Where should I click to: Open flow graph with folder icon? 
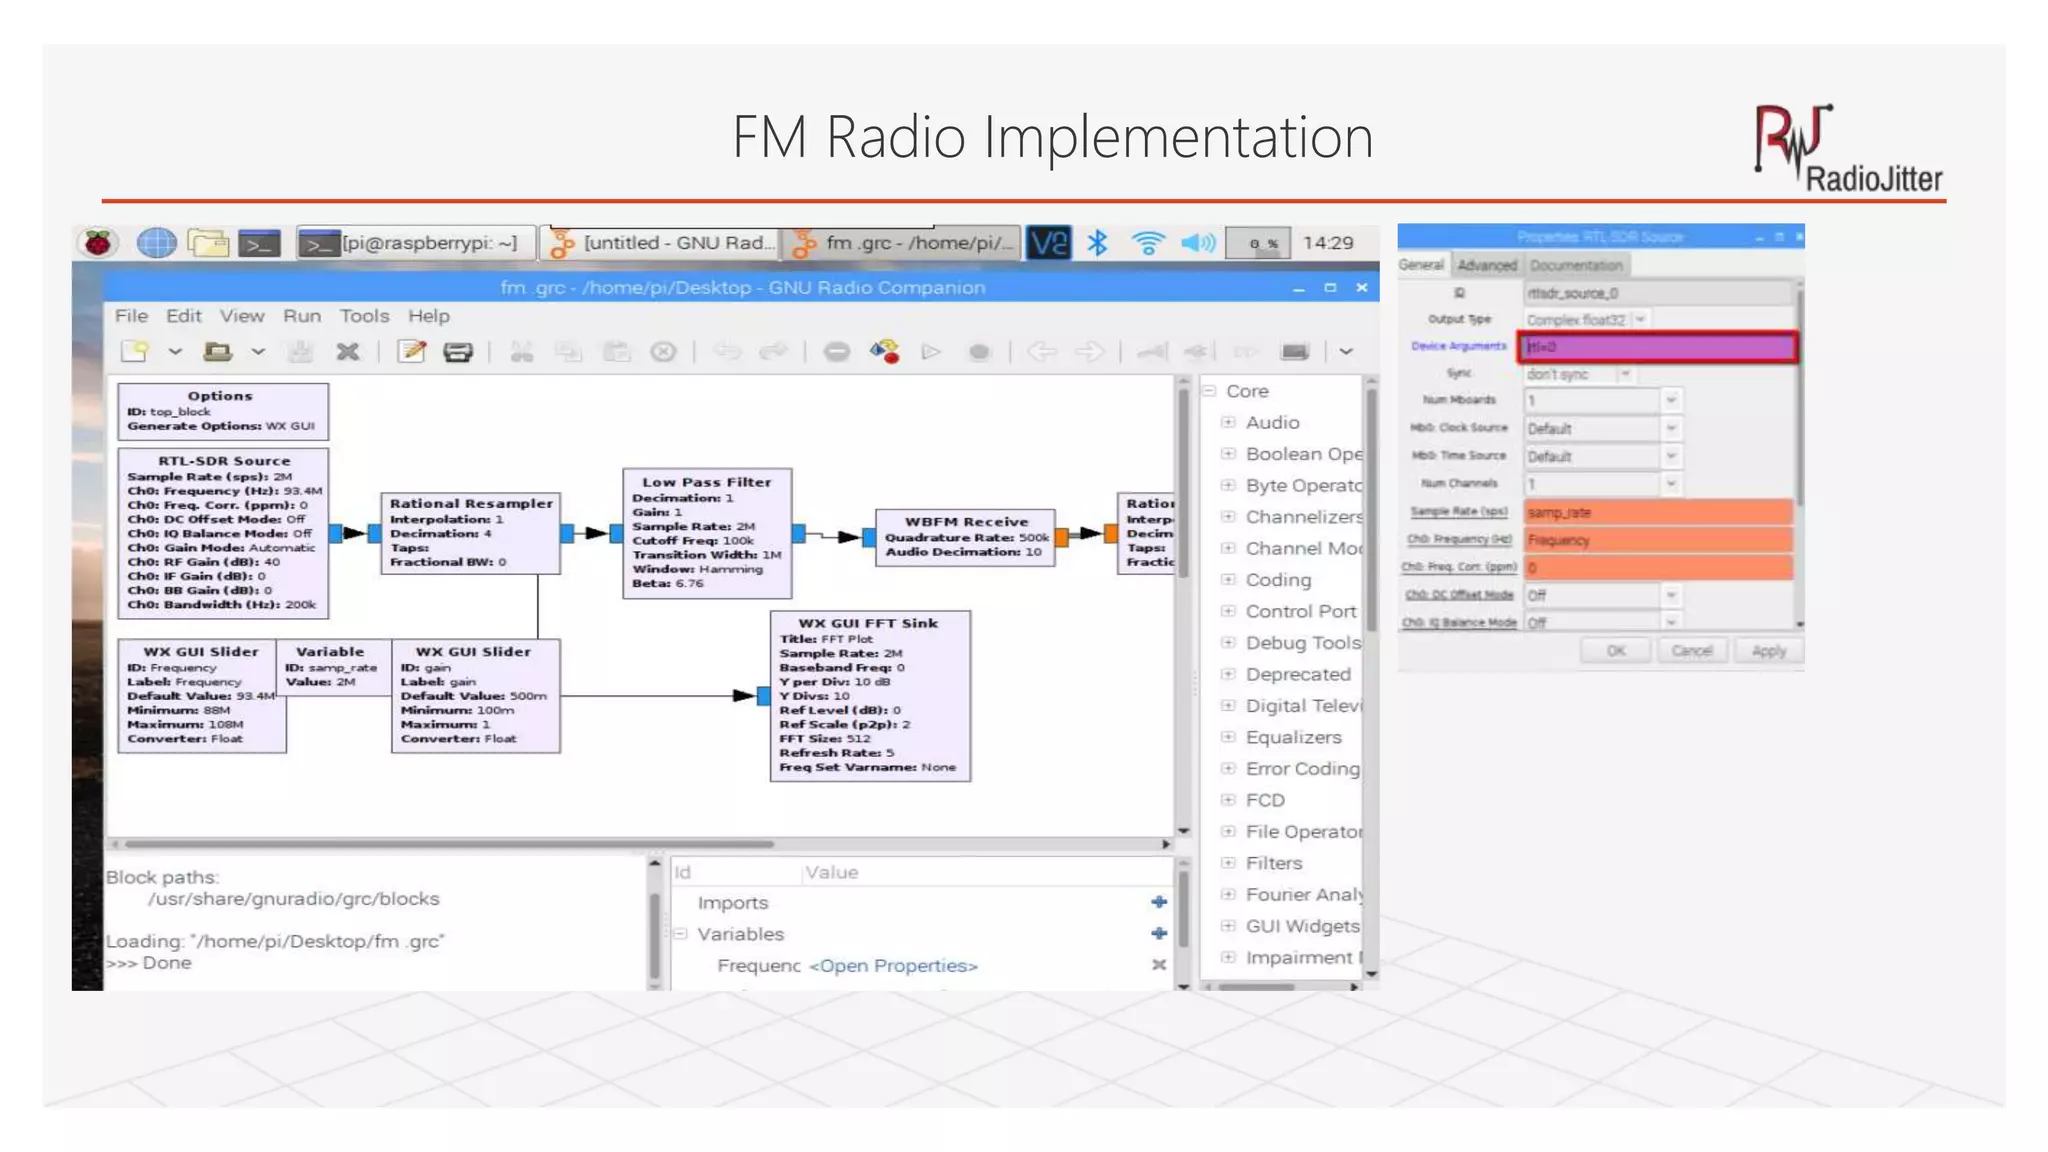tap(217, 351)
